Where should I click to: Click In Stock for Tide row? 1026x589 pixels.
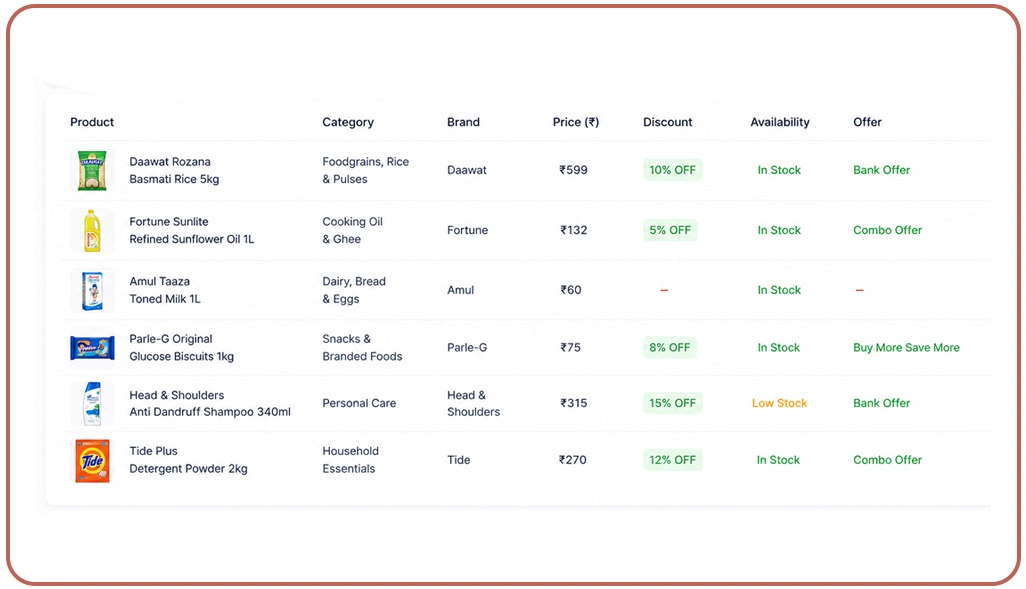coord(779,460)
